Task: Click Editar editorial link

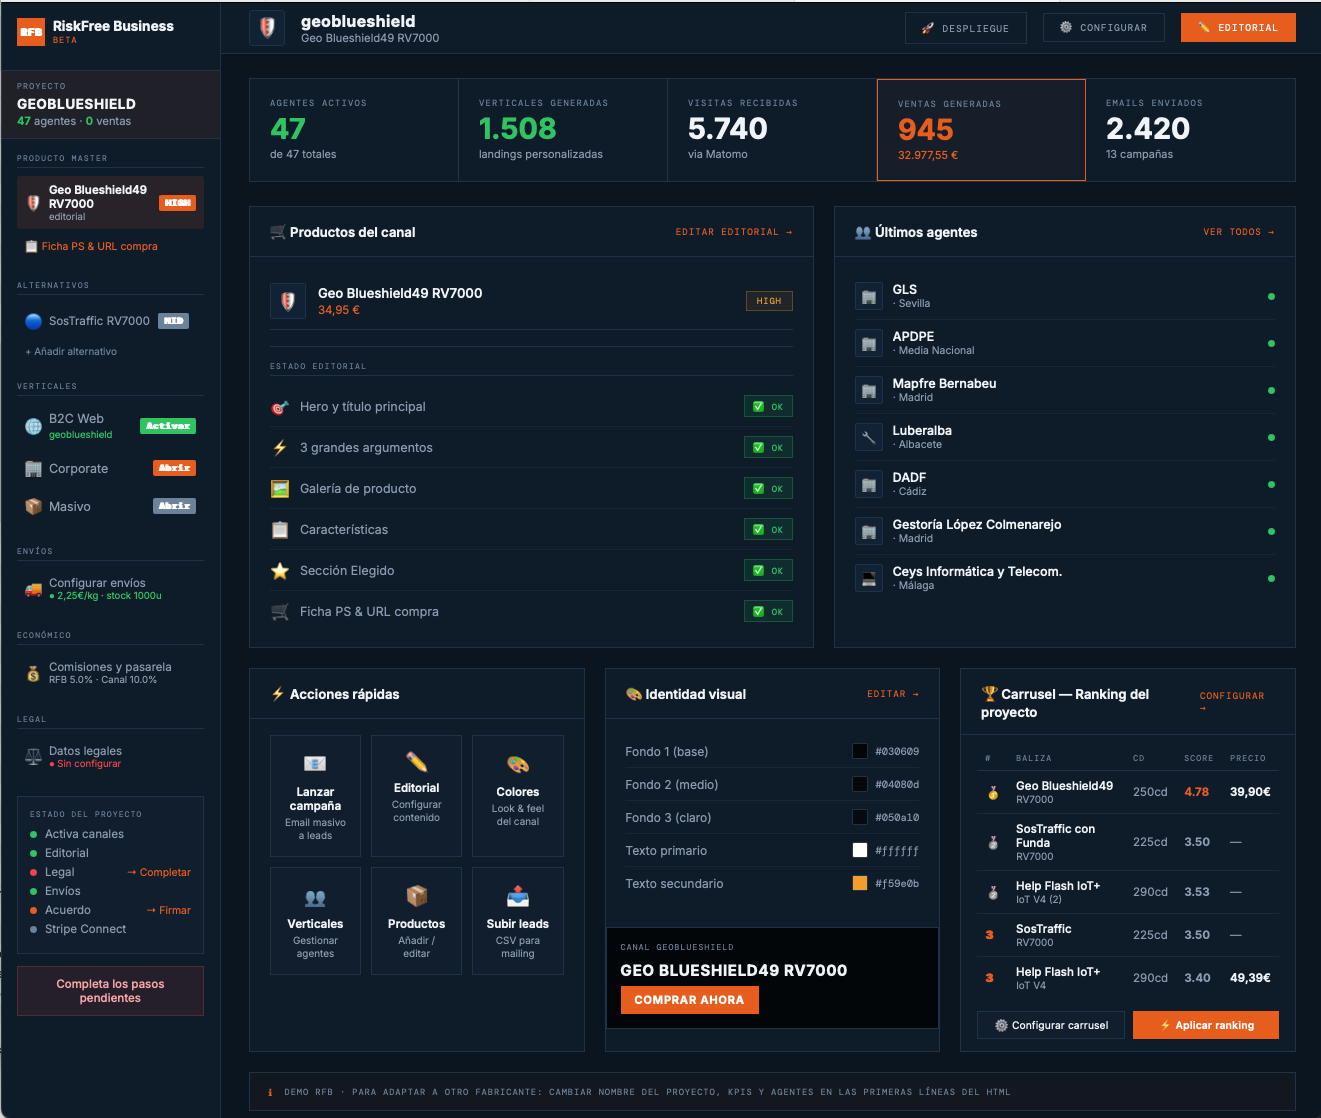Action: (x=734, y=232)
